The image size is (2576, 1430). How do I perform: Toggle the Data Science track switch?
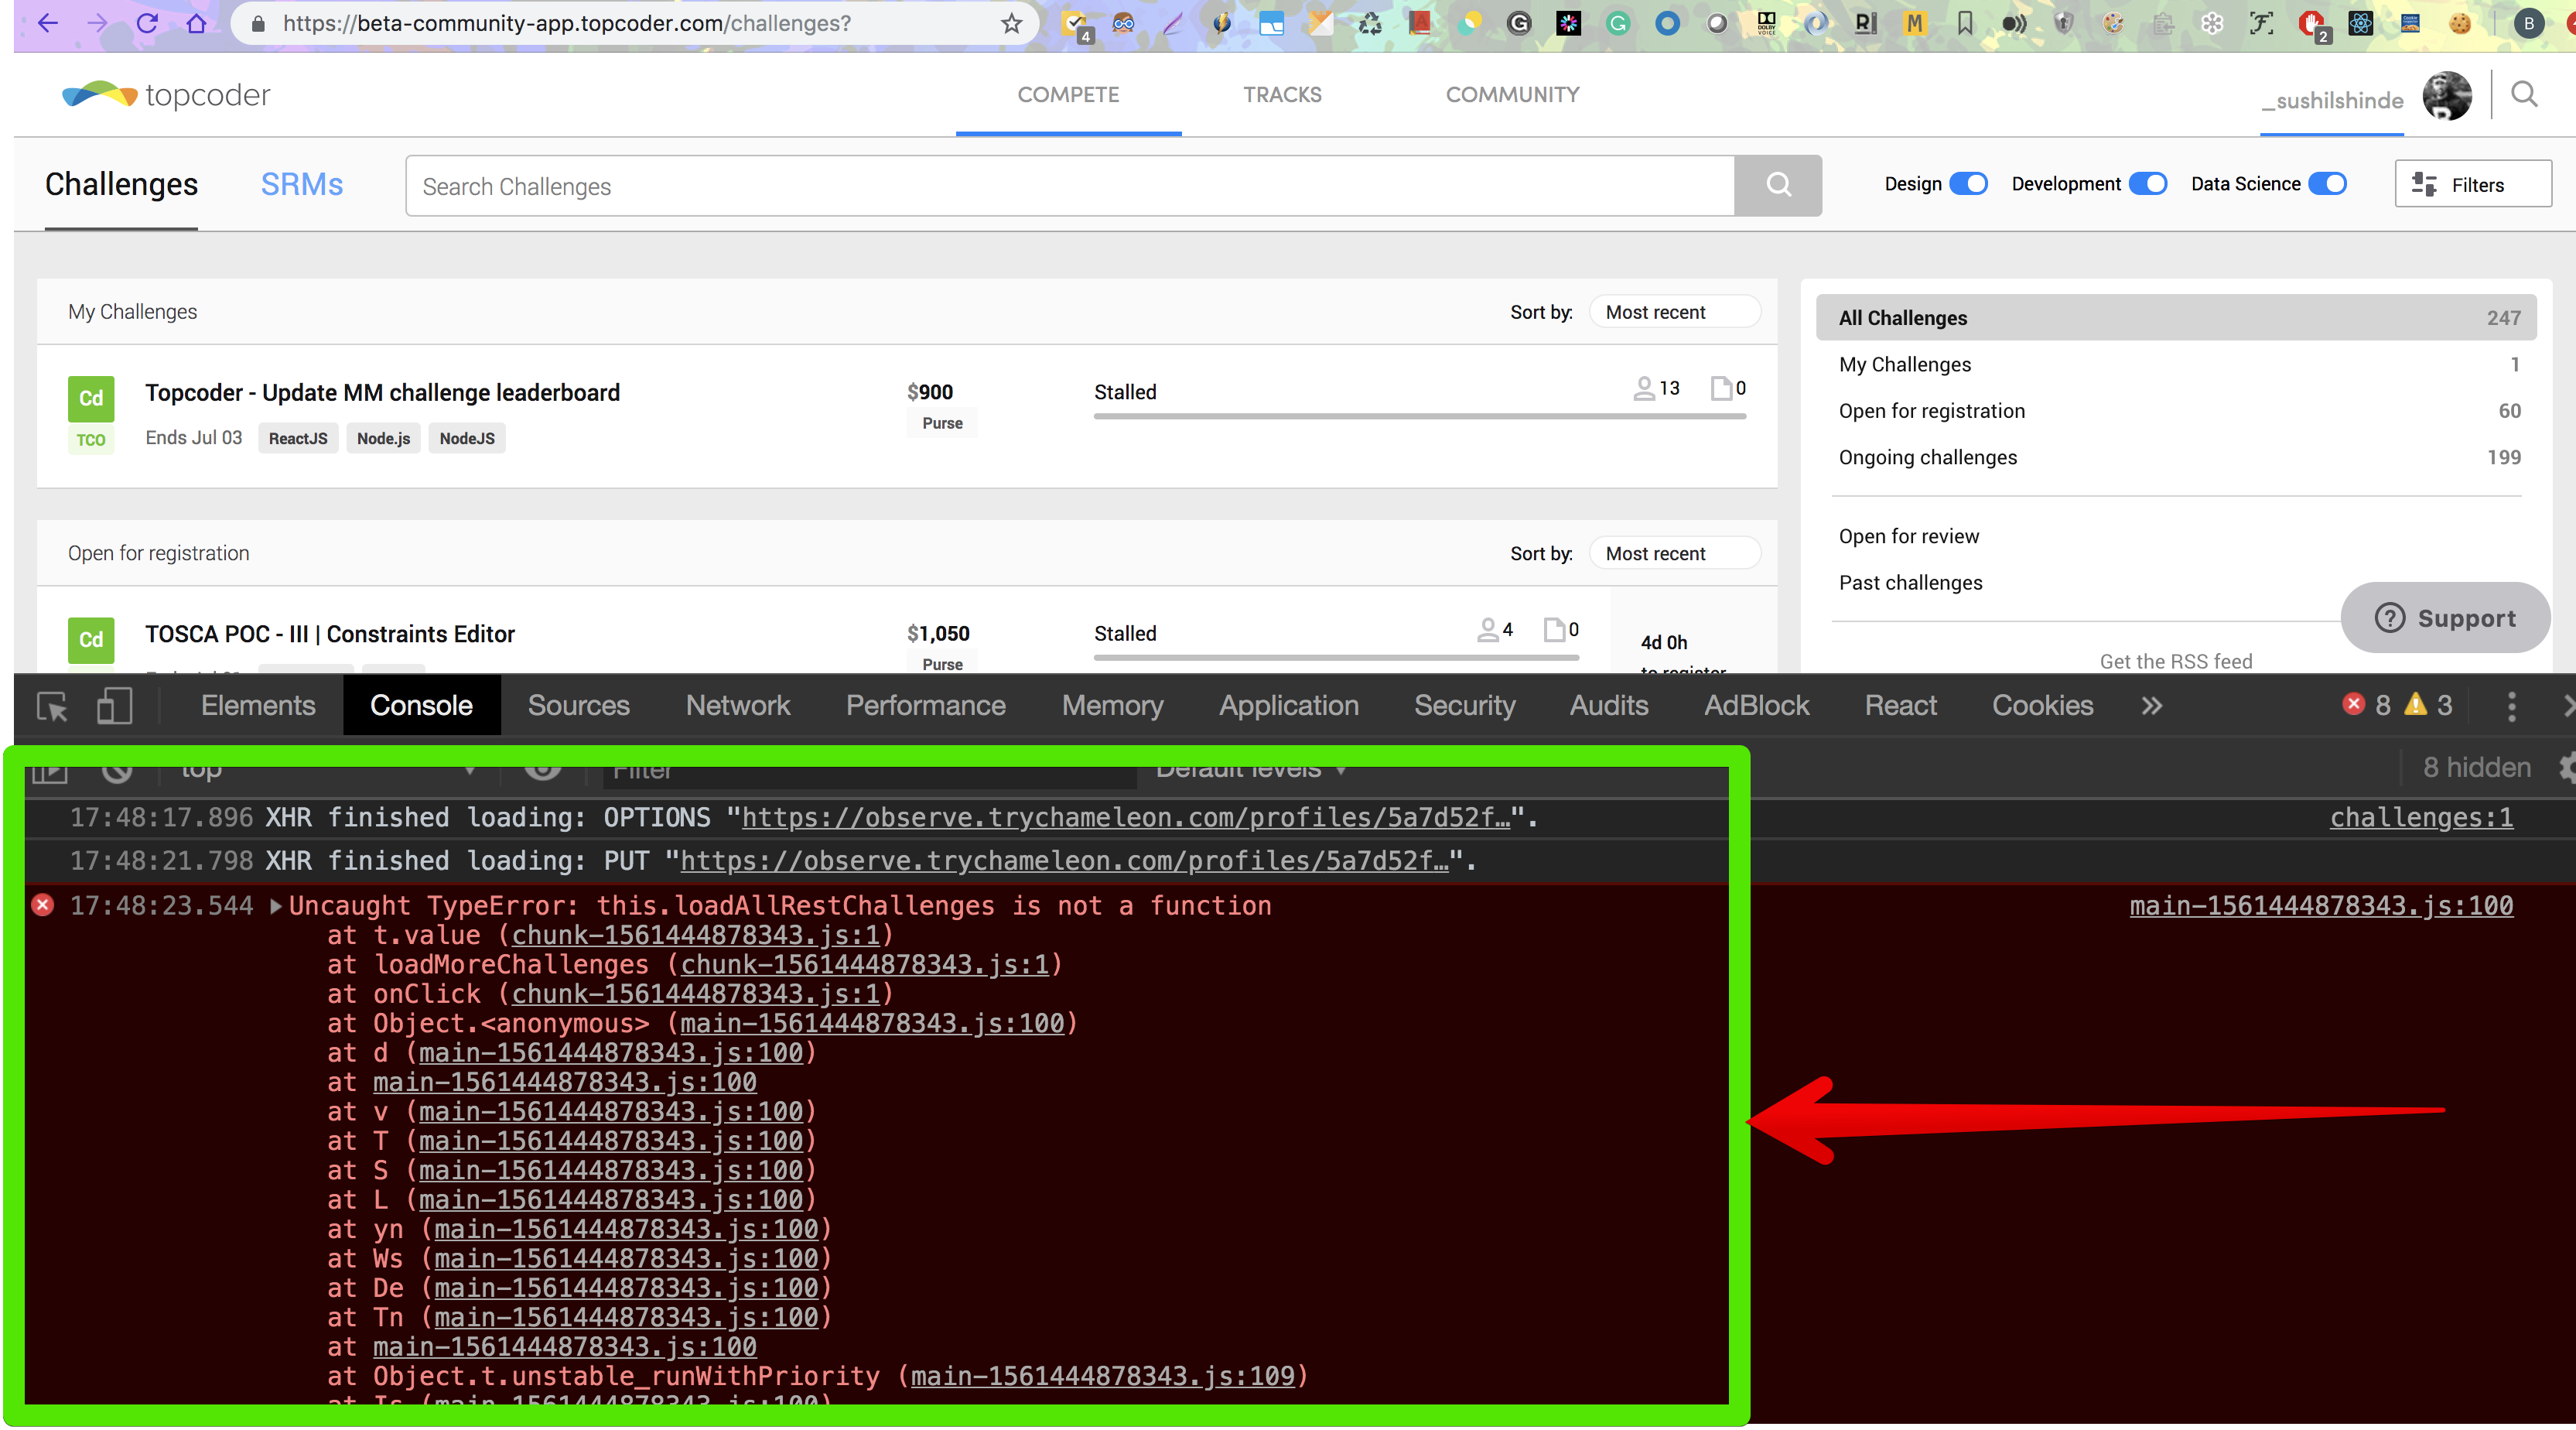pos(2327,184)
